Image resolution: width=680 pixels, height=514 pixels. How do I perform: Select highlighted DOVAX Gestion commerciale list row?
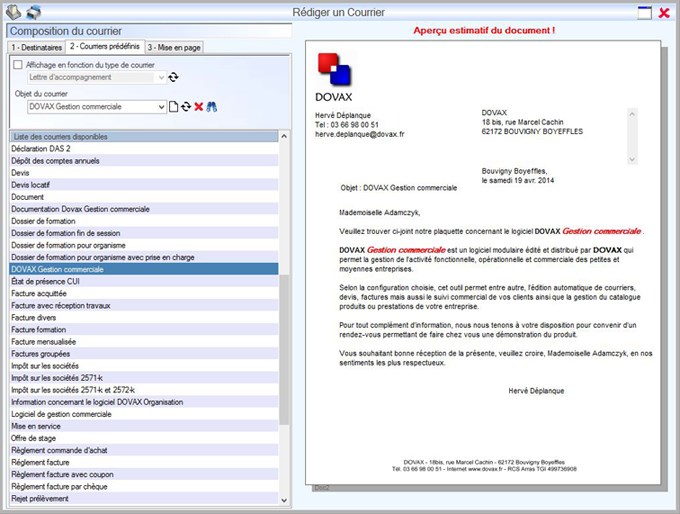144,269
